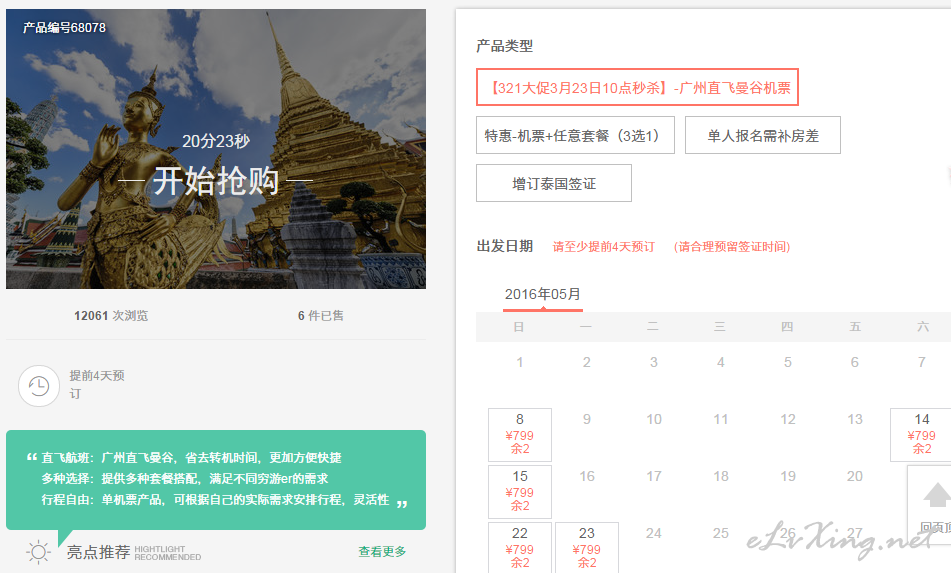
Task: Click date 25 in the calendar
Action: coord(721,533)
